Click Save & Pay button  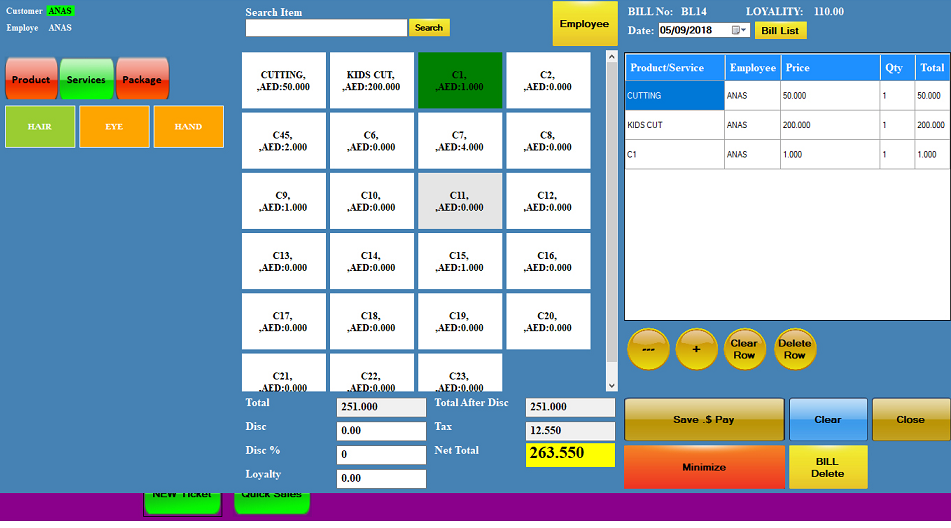click(x=704, y=419)
